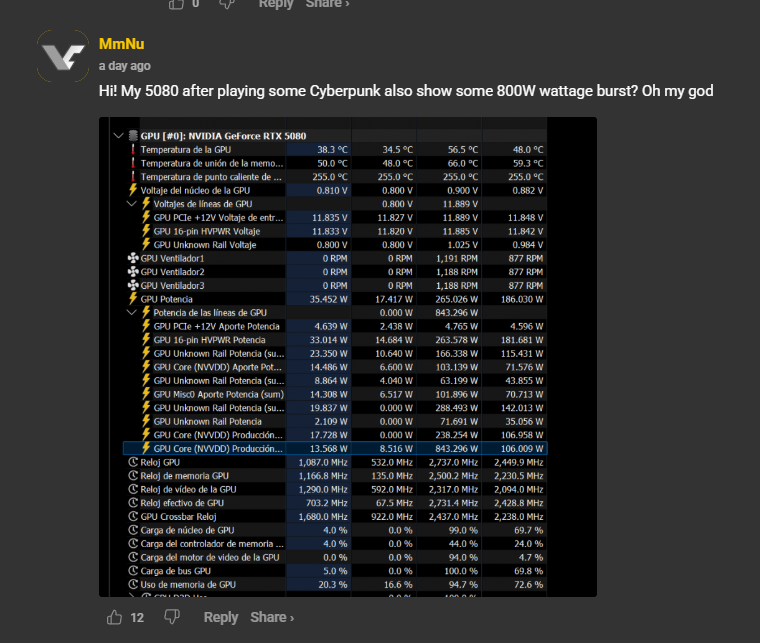The width and height of the screenshot is (760, 643).
Task: Select the 'GPU 16-pin HVPWR Potencia' row
Action: click(208, 340)
